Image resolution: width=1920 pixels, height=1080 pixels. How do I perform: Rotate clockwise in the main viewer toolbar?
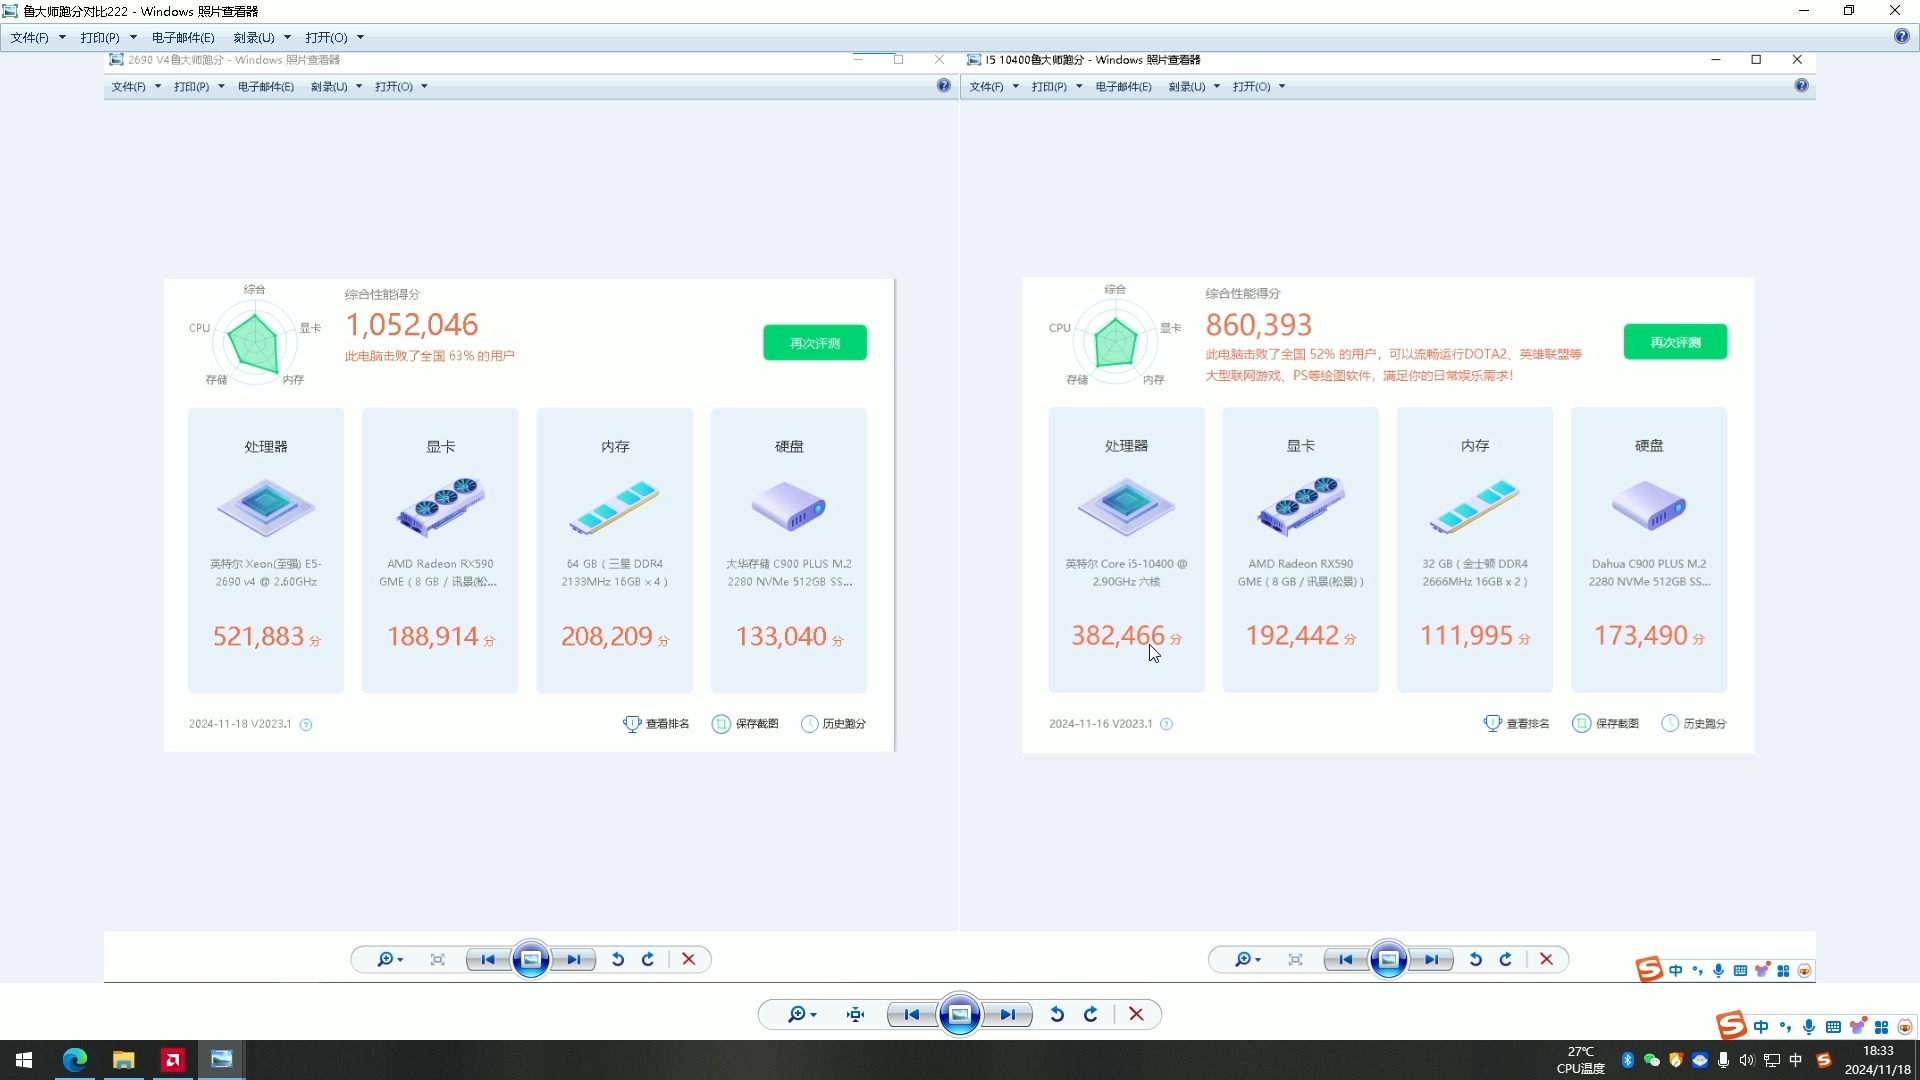(1091, 1015)
